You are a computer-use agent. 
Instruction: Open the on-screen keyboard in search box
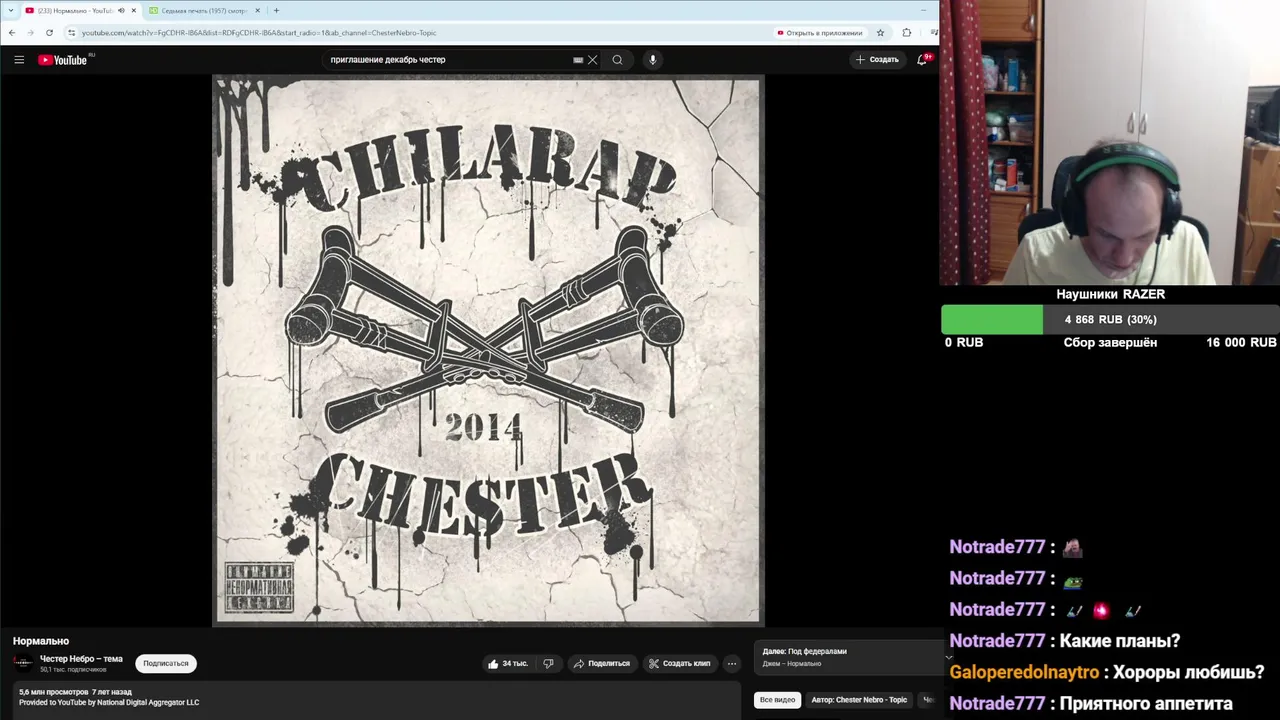[578, 60]
